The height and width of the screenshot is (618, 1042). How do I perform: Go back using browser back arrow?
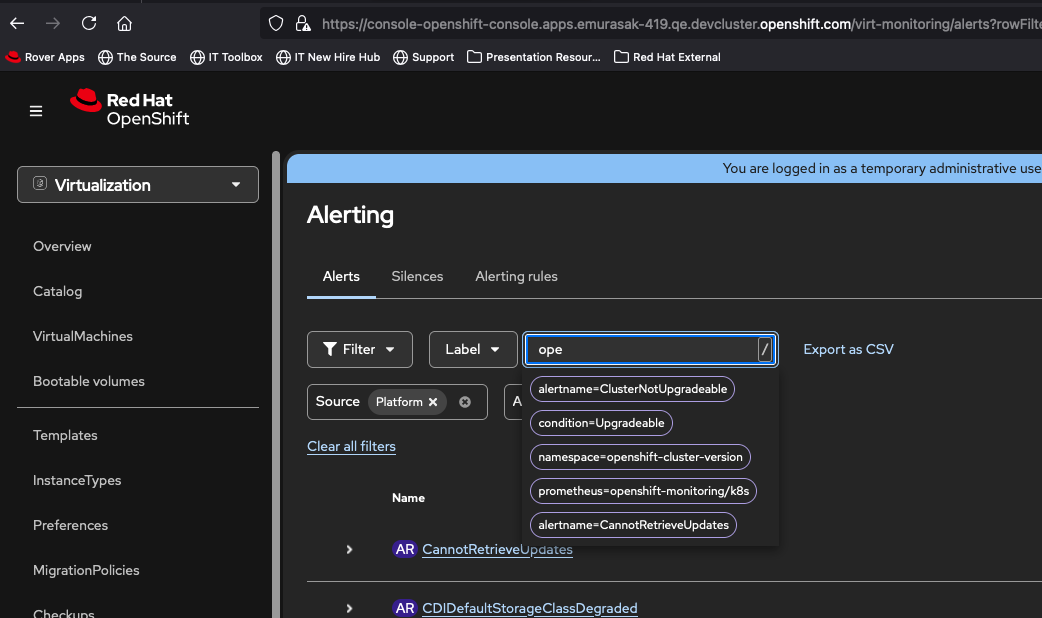(17, 23)
